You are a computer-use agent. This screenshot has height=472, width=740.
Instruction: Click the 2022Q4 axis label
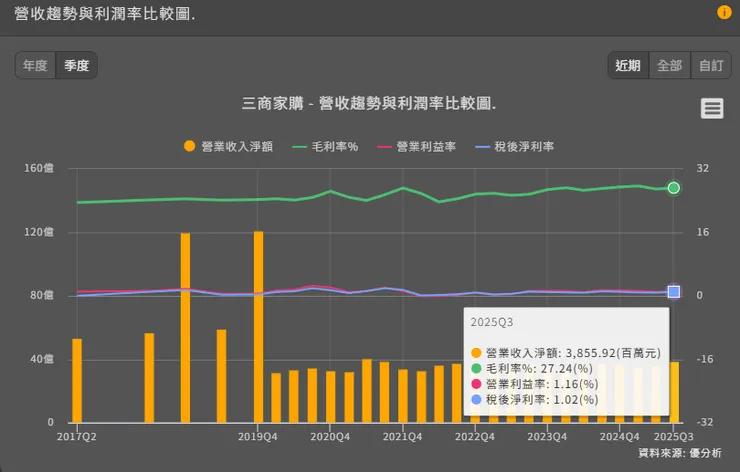point(475,437)
